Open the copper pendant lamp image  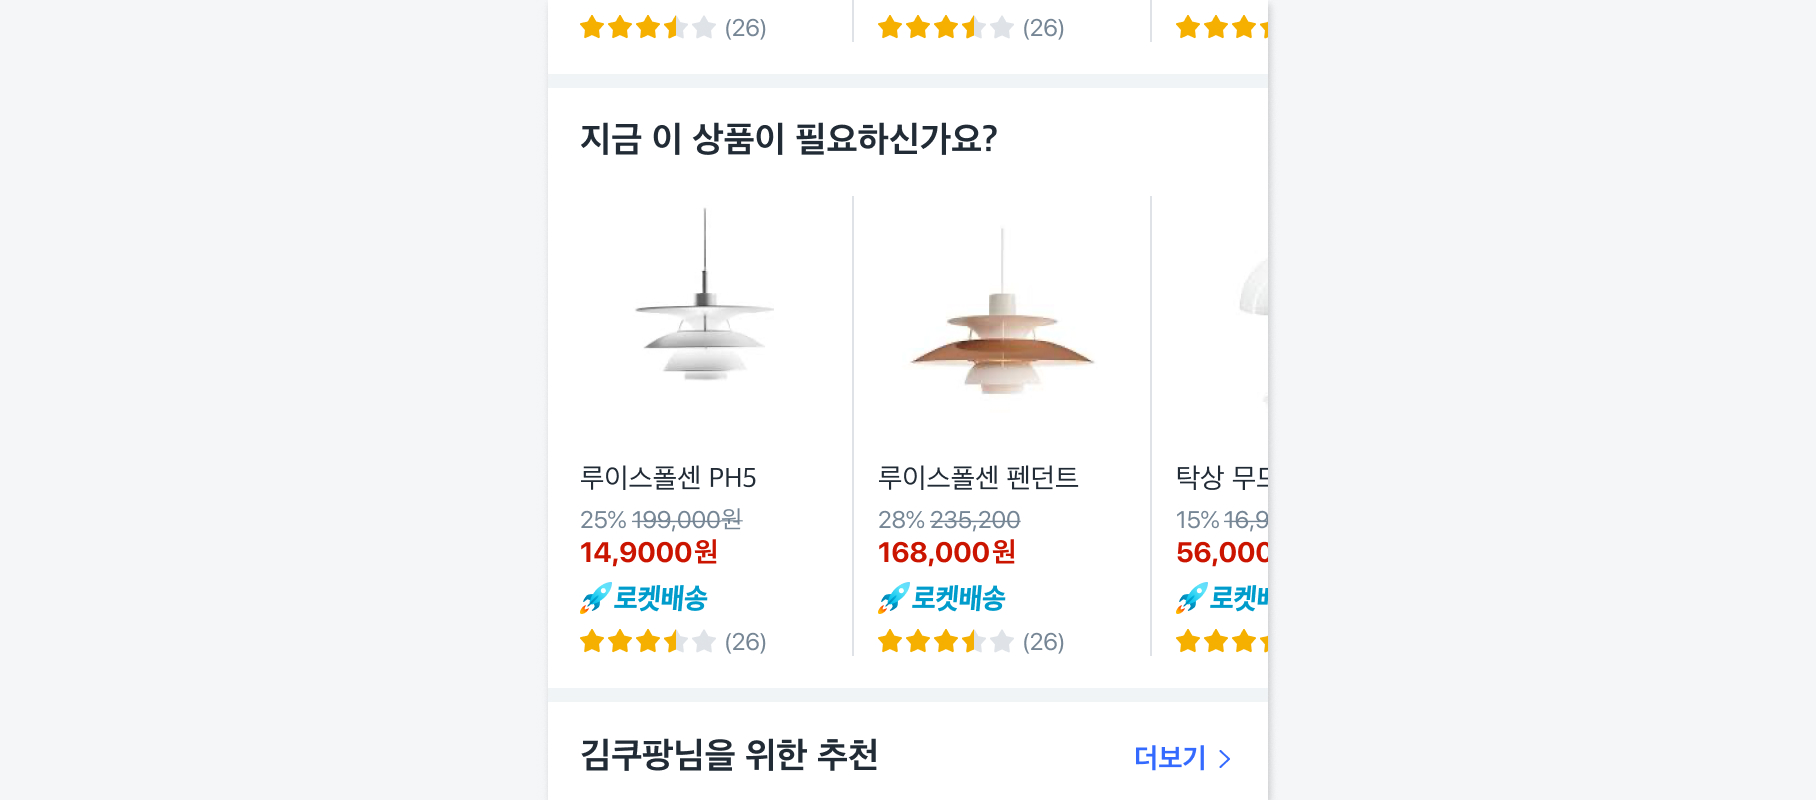(x=1002, y=320)
